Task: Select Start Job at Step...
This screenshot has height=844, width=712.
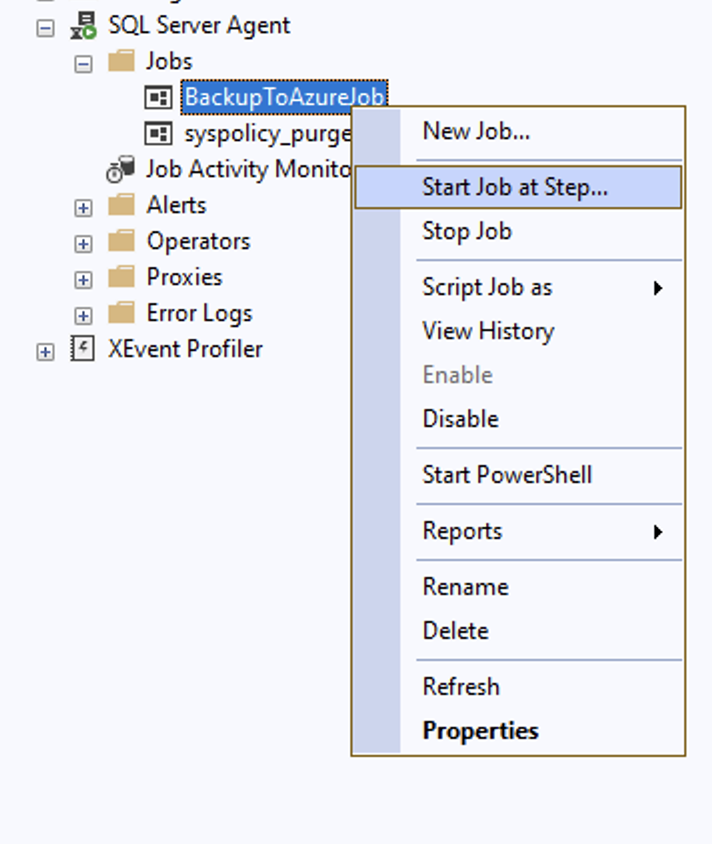Action: click(x=518, y=187)
